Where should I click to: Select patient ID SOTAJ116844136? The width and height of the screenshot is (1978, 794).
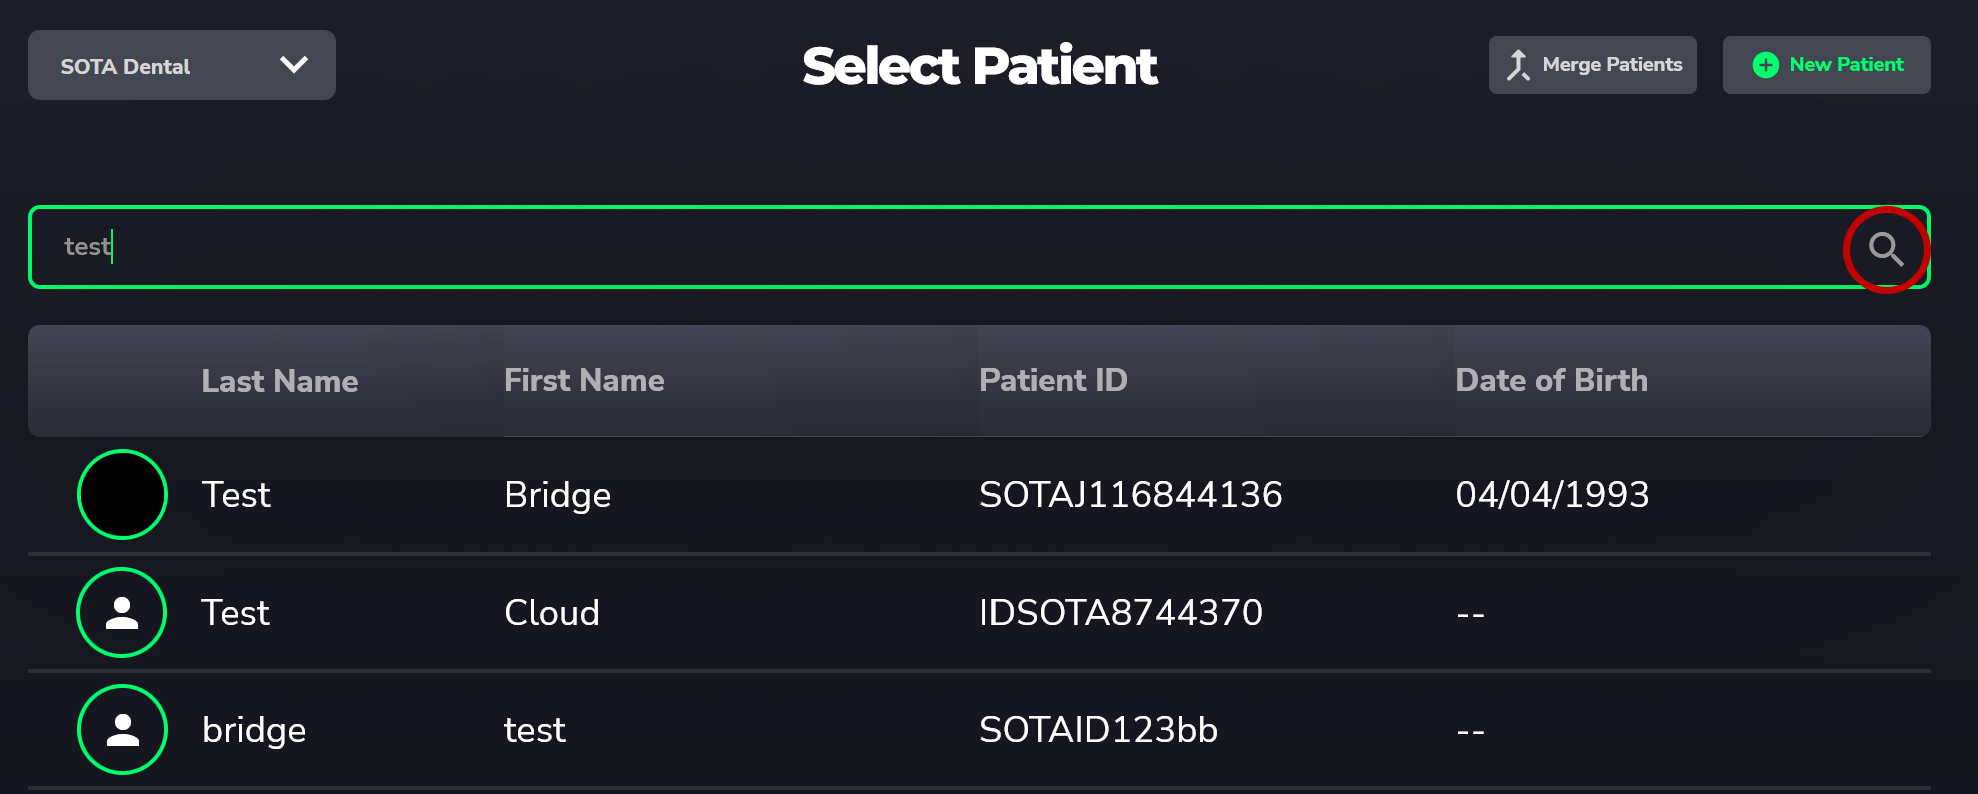pyautogui.click(x=1130, y=495)
